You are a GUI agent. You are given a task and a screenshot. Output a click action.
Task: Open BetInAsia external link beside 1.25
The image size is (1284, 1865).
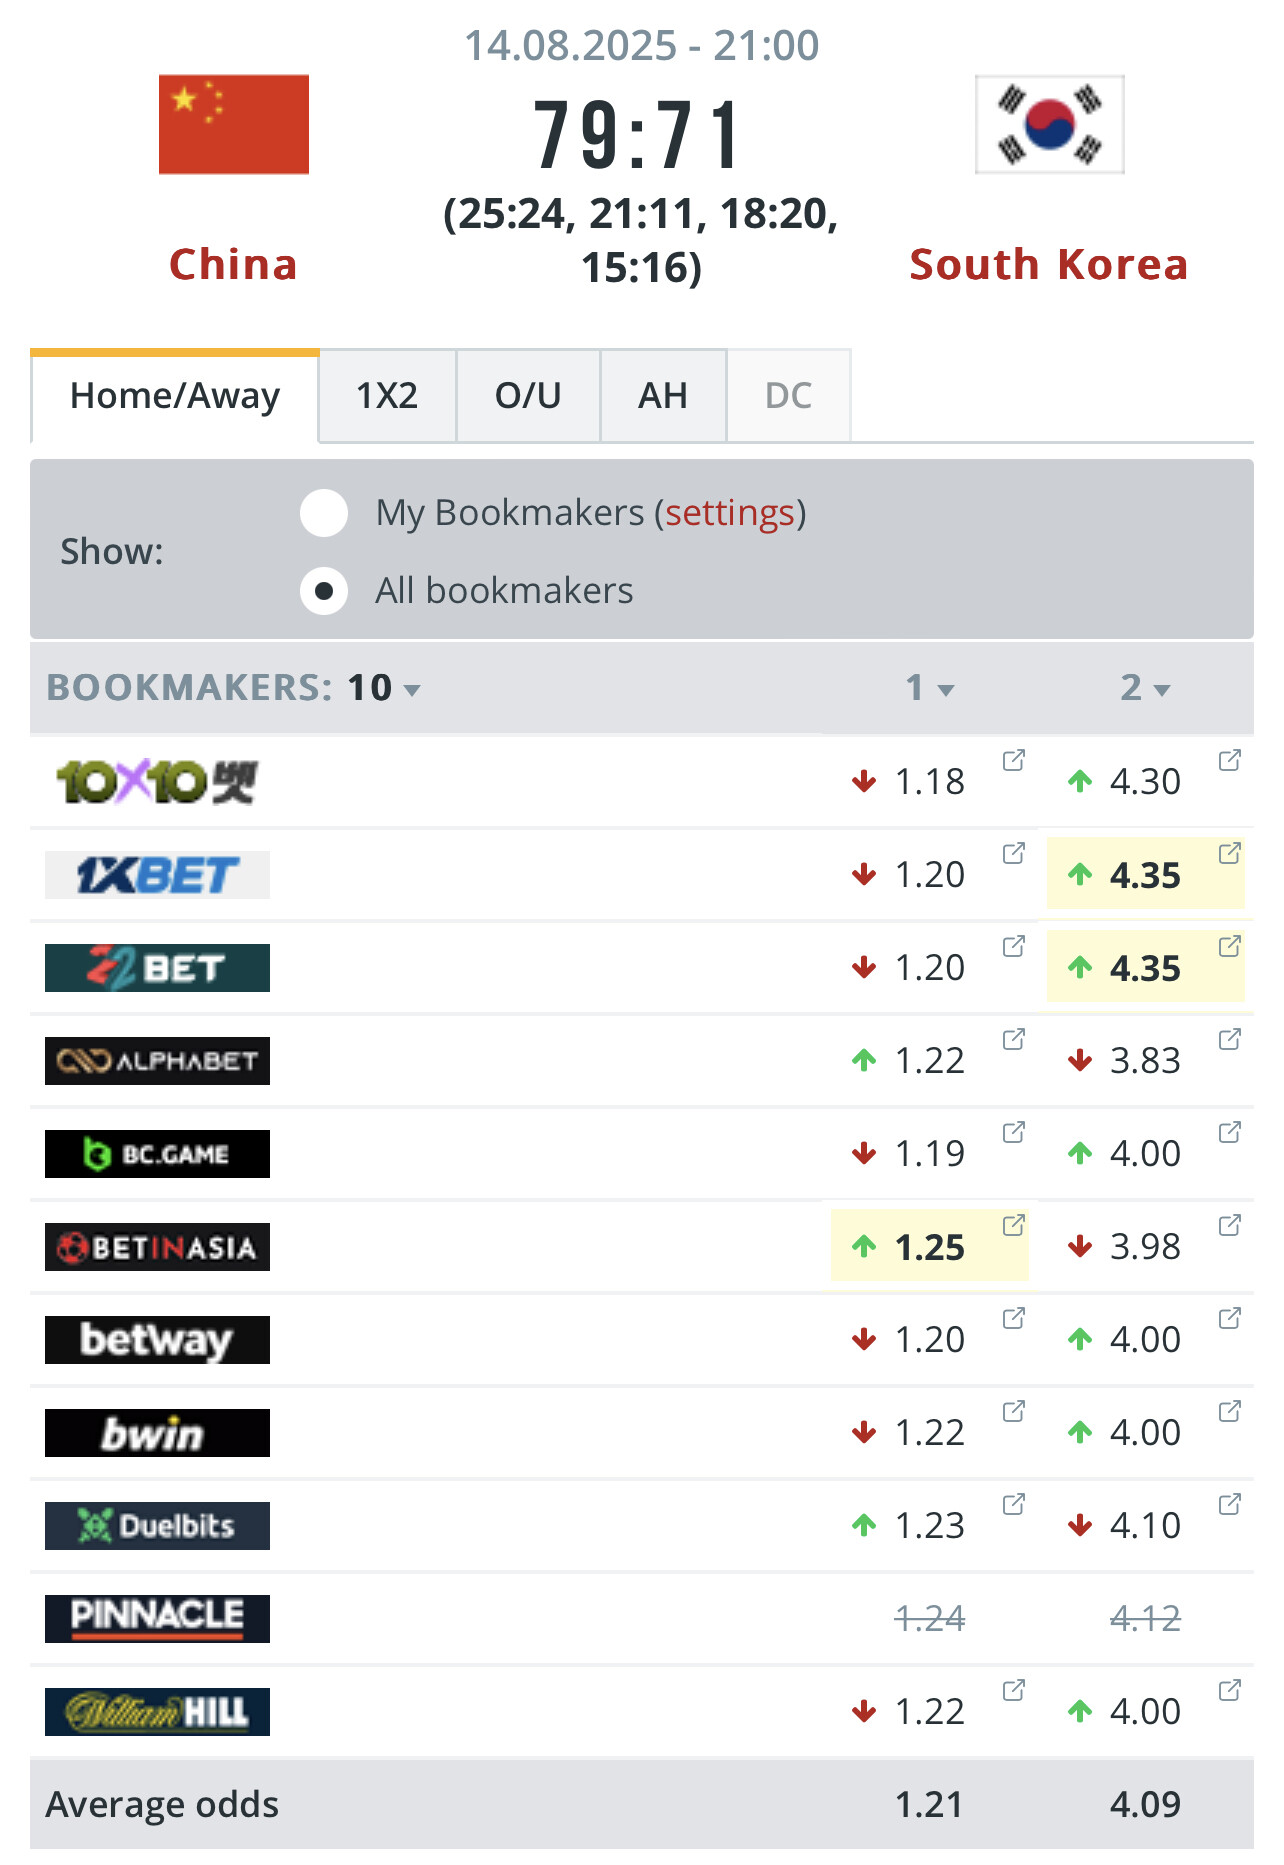coord(1013,1225)
